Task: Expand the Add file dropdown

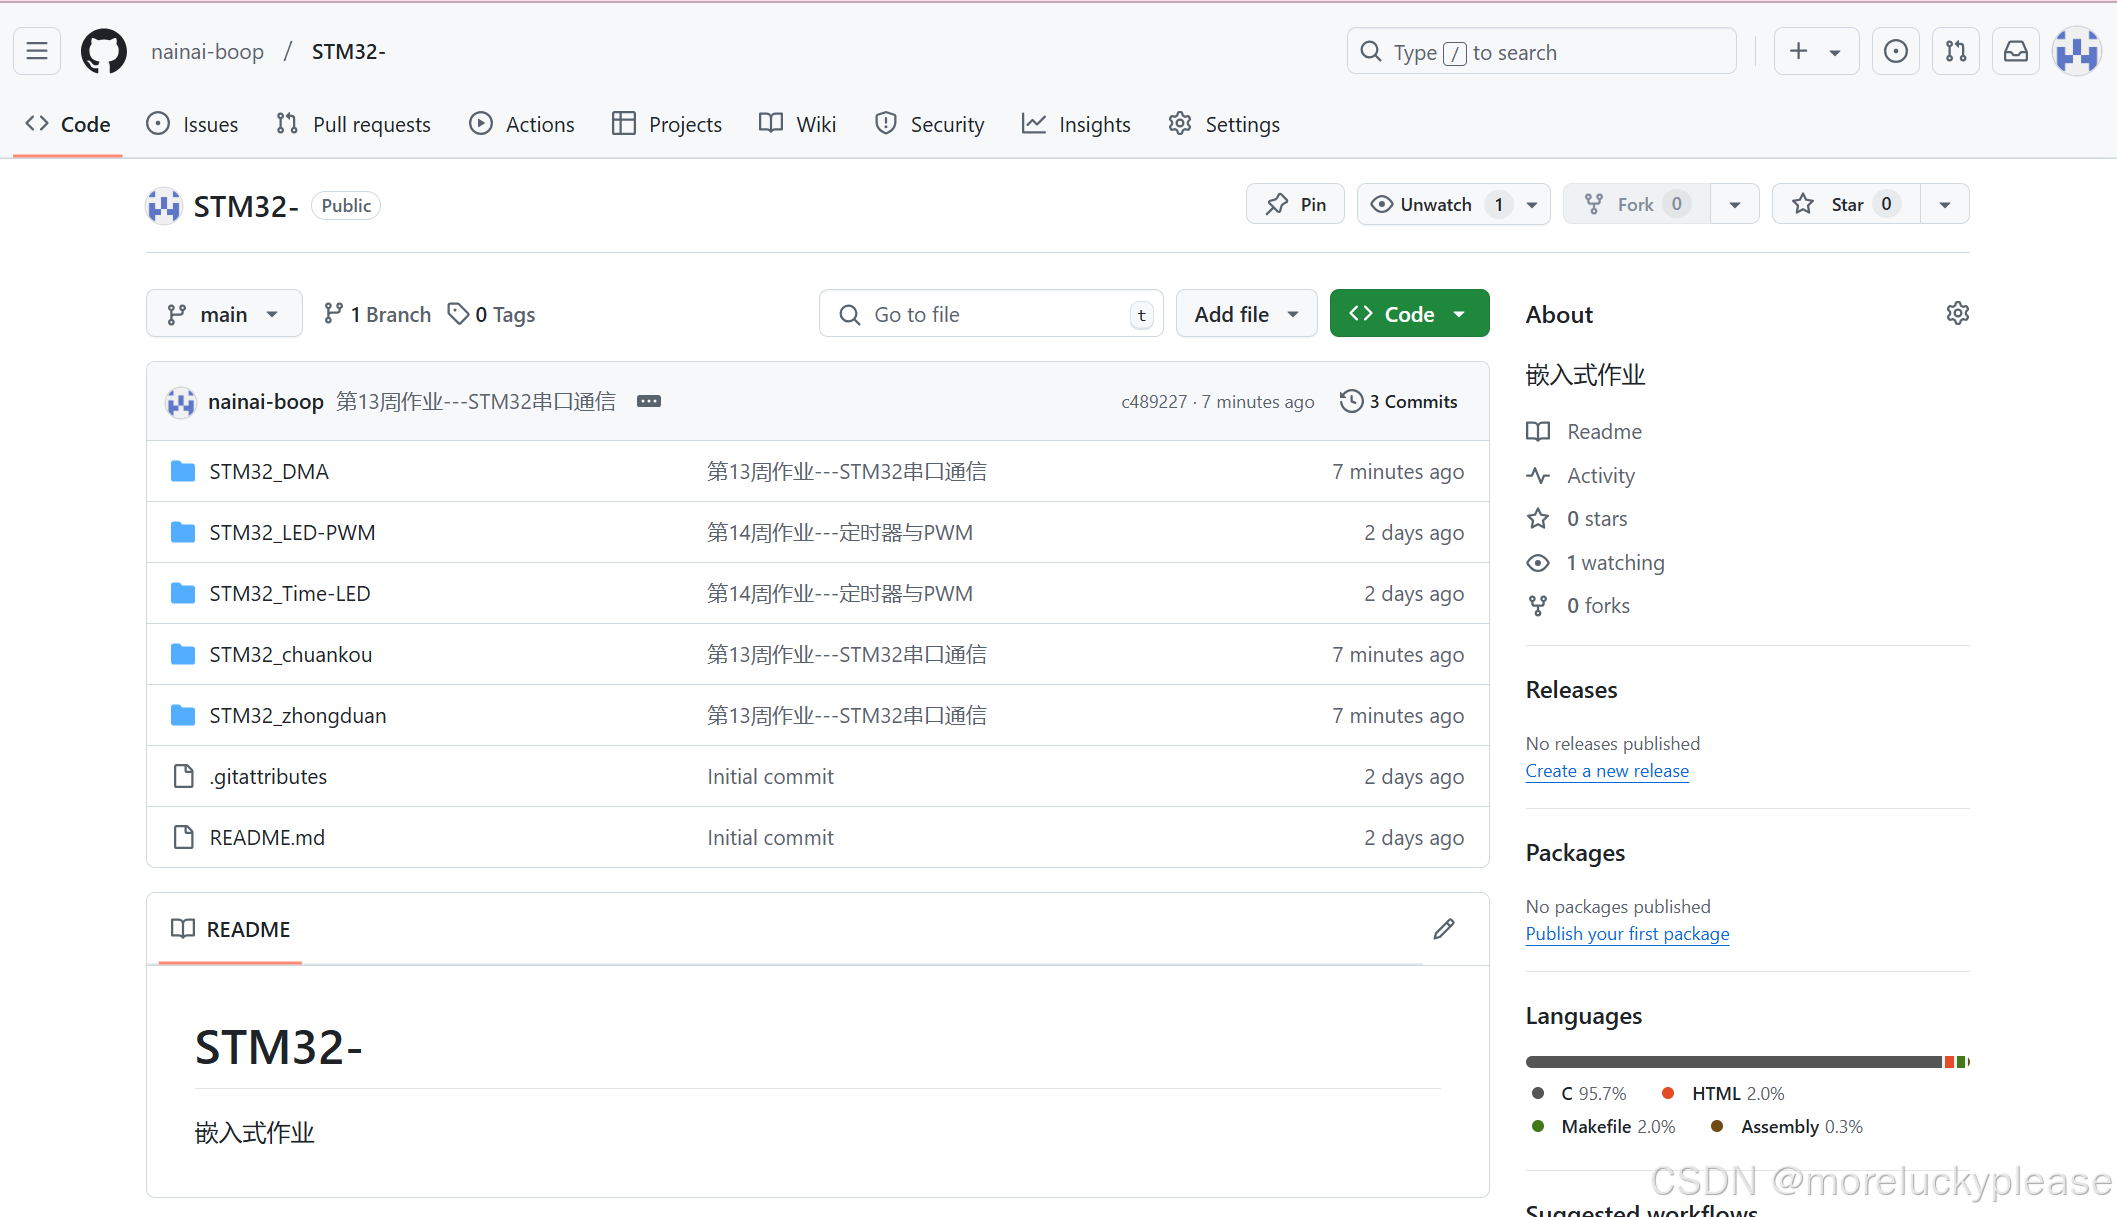Action: [x=1246, y=314]
